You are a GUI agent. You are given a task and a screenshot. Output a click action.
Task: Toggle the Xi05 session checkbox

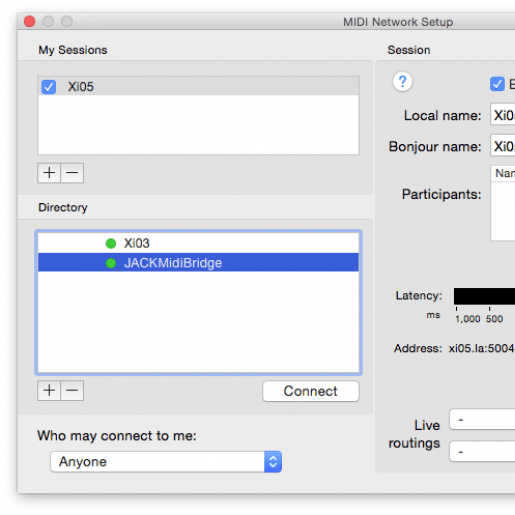pos(49,87)
